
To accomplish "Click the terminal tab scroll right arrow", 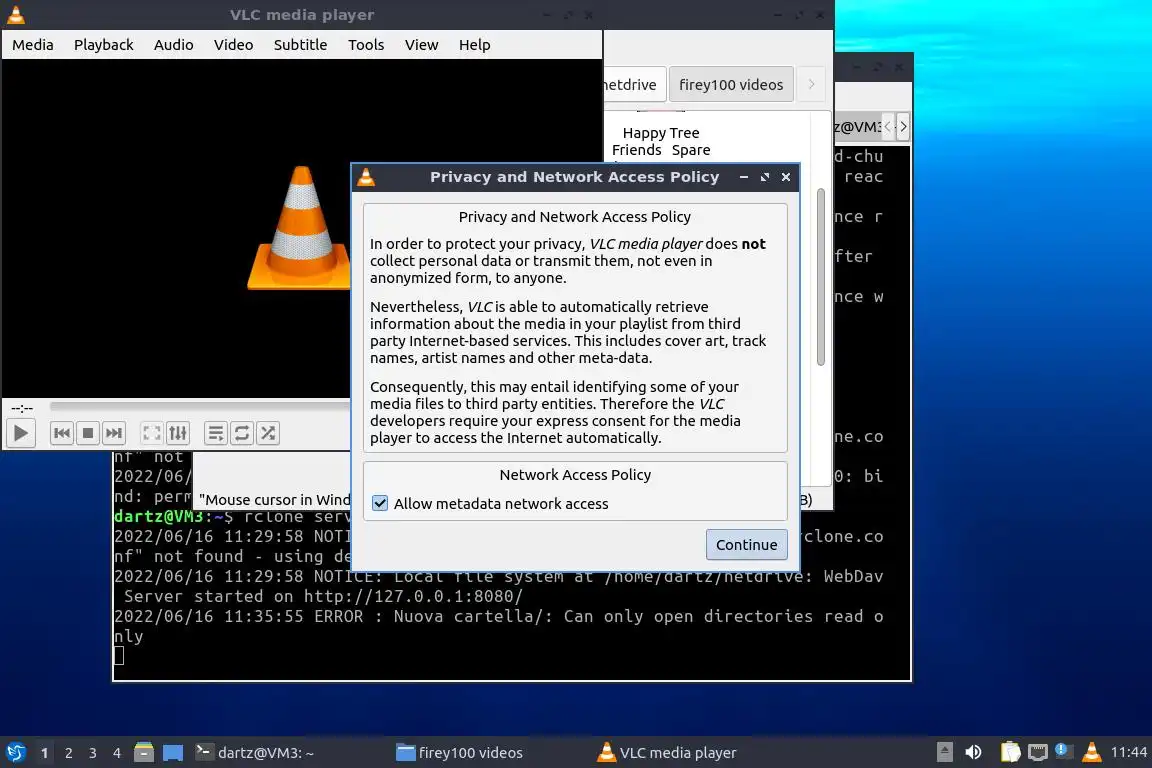I will [904, 126].
